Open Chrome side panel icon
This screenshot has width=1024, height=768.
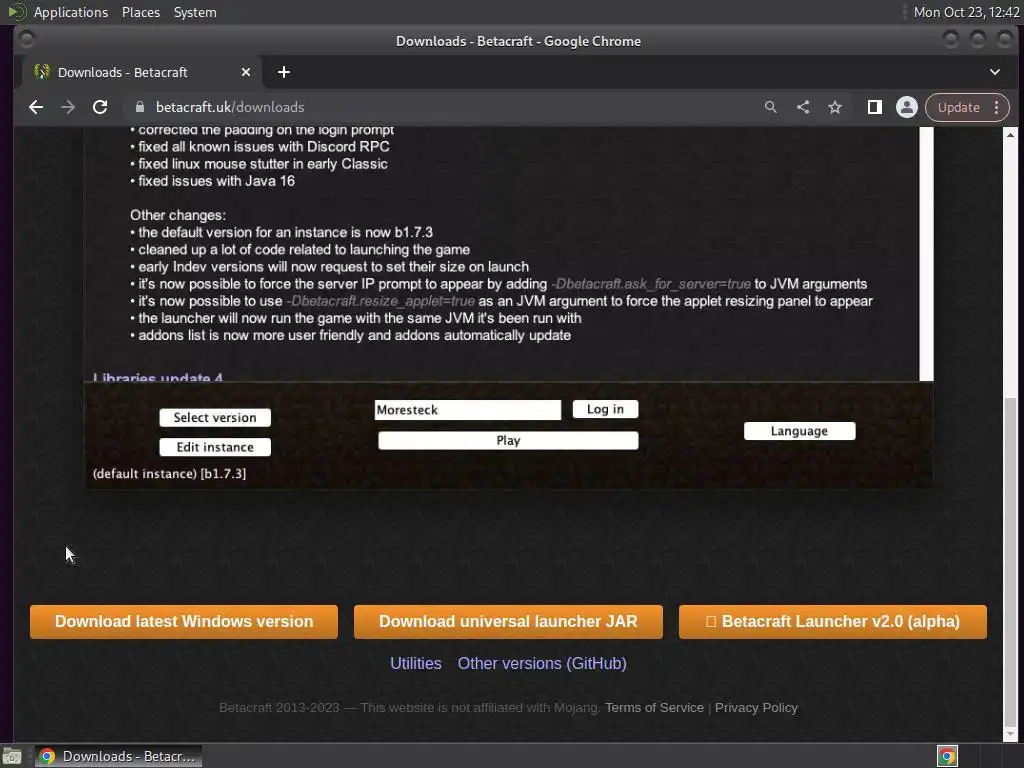pyautogui.click(x=874, y=107)
